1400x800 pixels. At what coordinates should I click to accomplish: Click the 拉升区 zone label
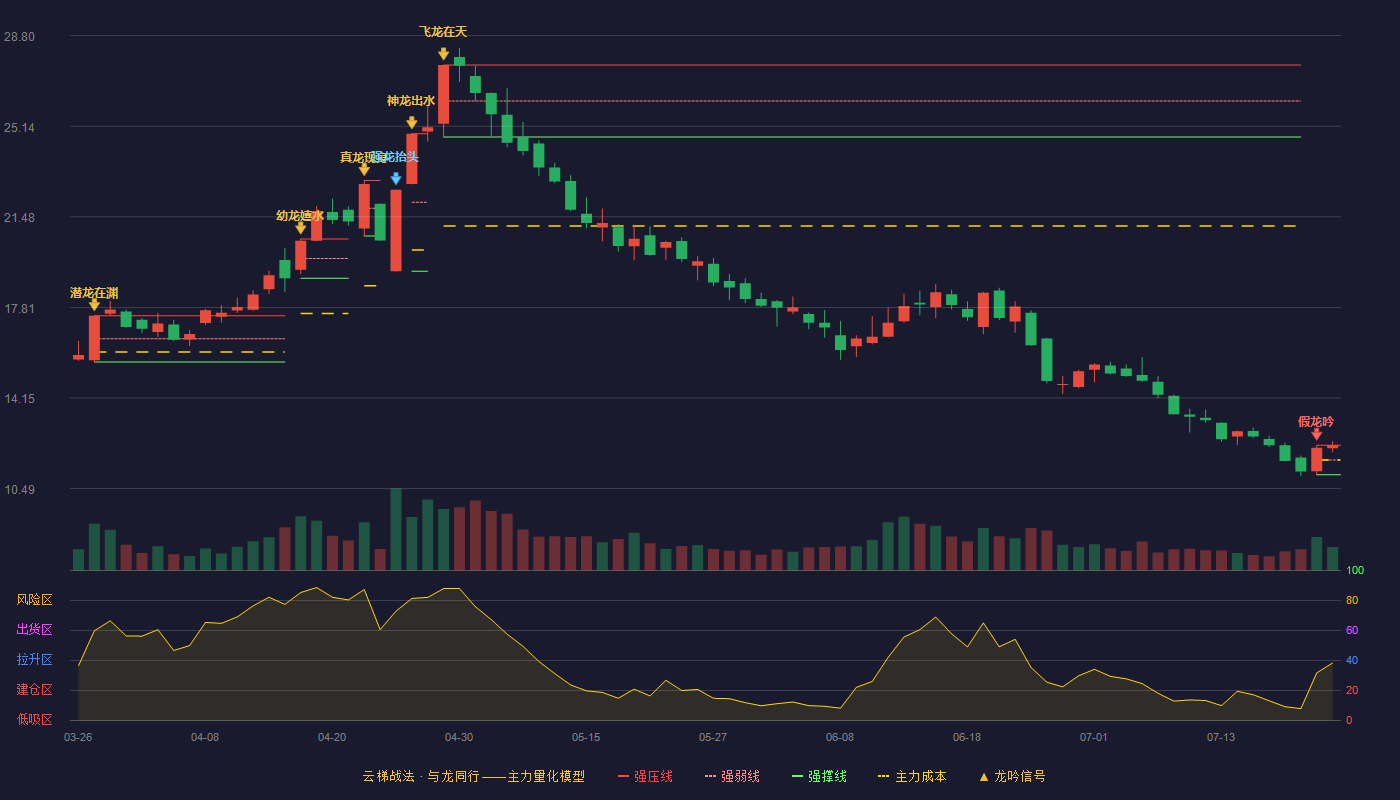(35, 660)
